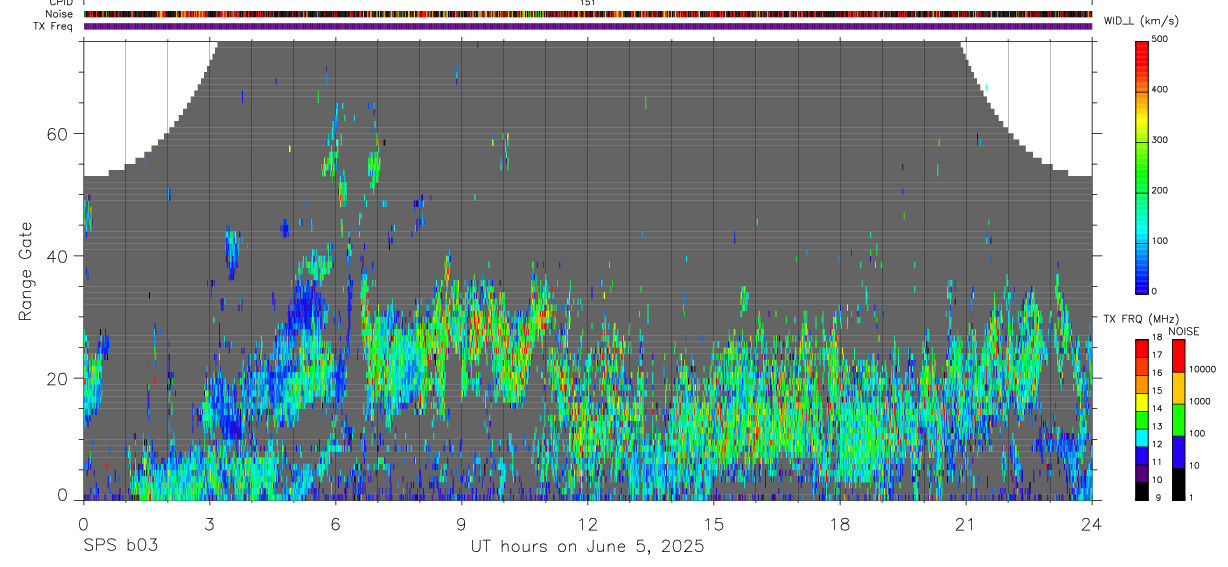Click the 'Range Gate' y-axis title
1228x567 pixels.
(x=25, y=273)
